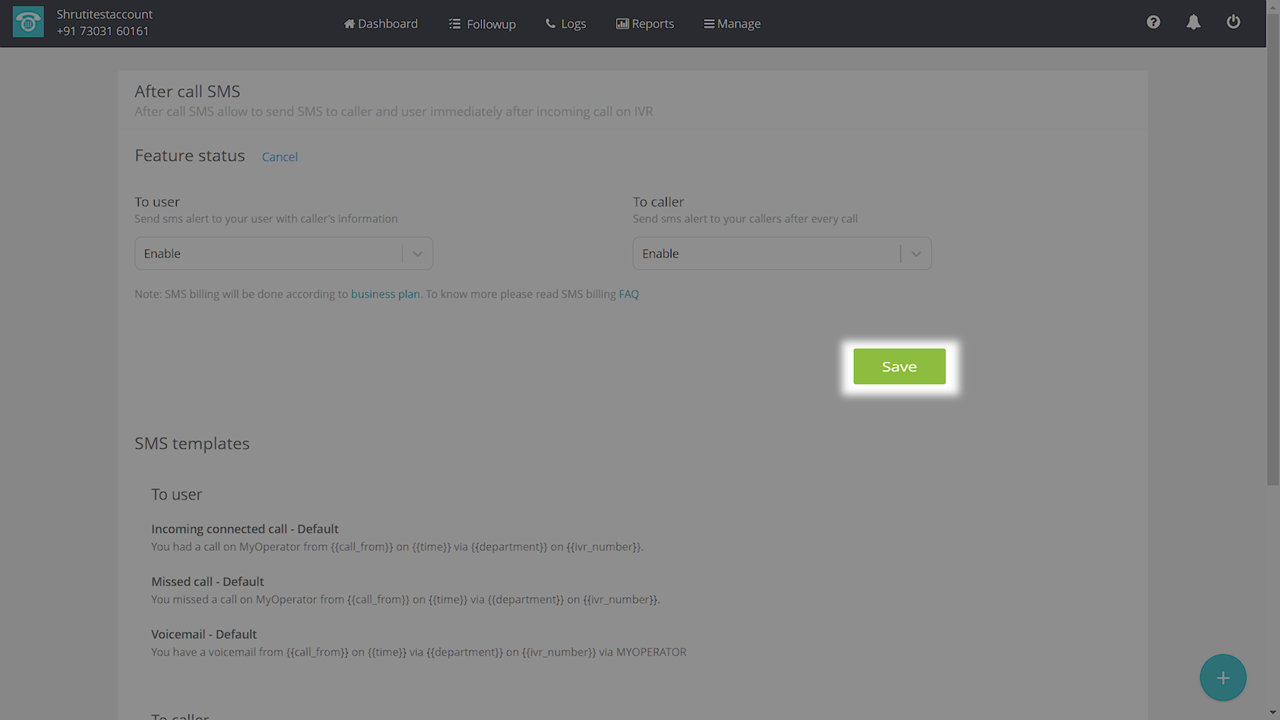Click the MyOperator phone logo icon
Image resolution: width=1280 pixels, height=720 pixels.
28,23
